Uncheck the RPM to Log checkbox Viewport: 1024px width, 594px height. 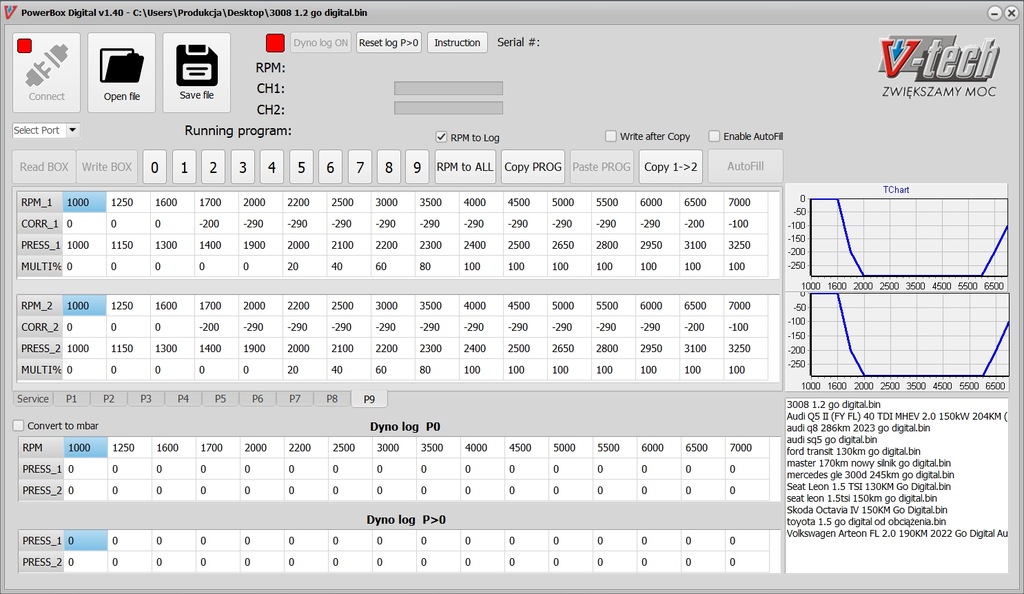[x=441, y=138]
